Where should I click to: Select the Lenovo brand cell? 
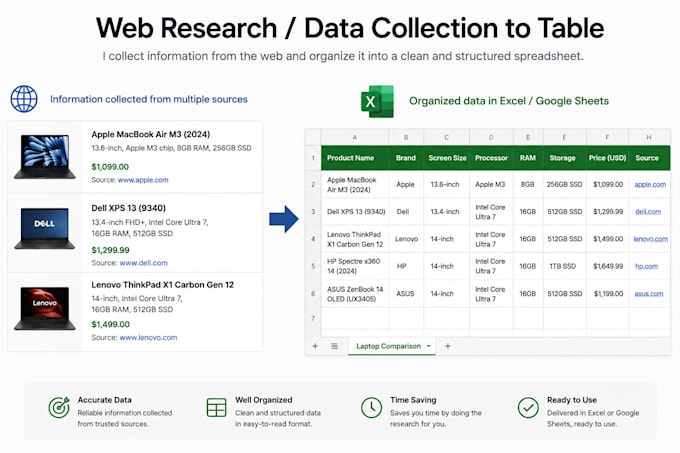406,239
